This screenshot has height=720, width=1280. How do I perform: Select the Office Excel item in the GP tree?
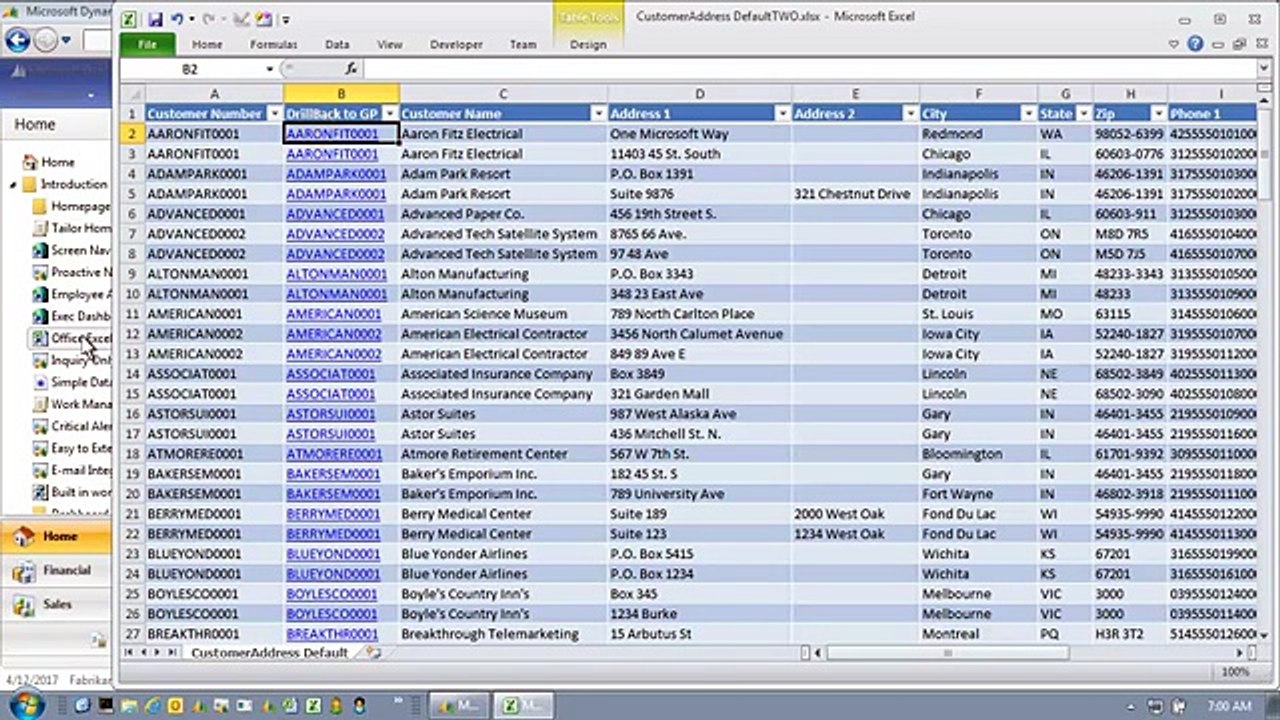point(71,338)
